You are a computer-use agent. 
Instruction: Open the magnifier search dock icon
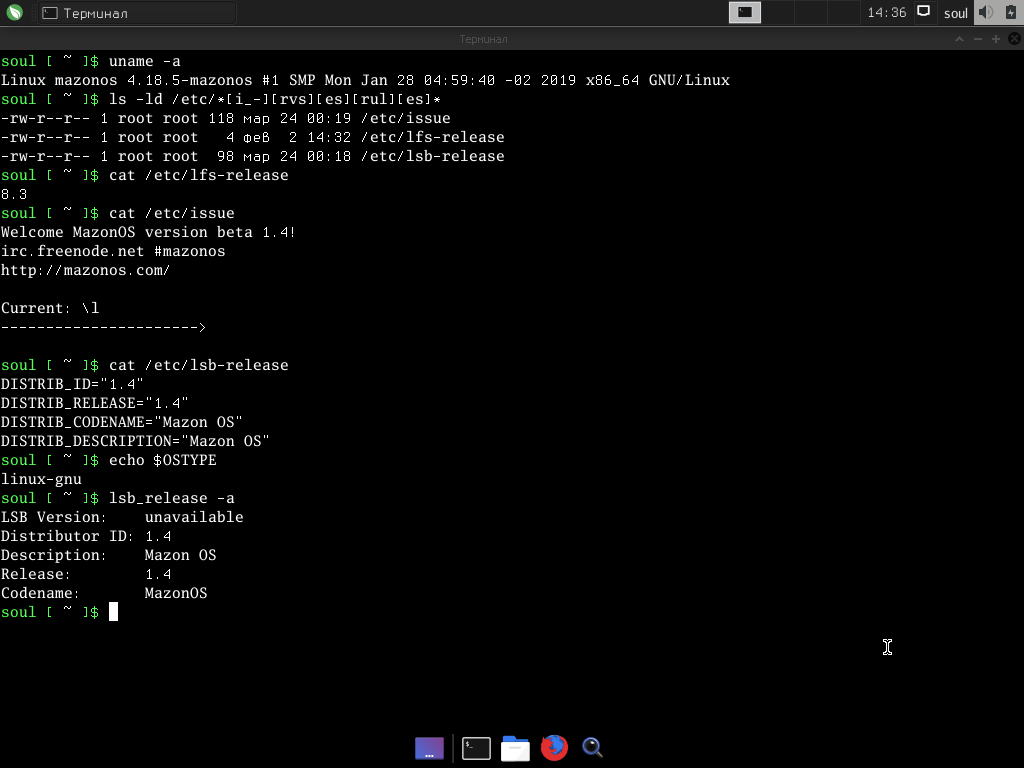592,748
